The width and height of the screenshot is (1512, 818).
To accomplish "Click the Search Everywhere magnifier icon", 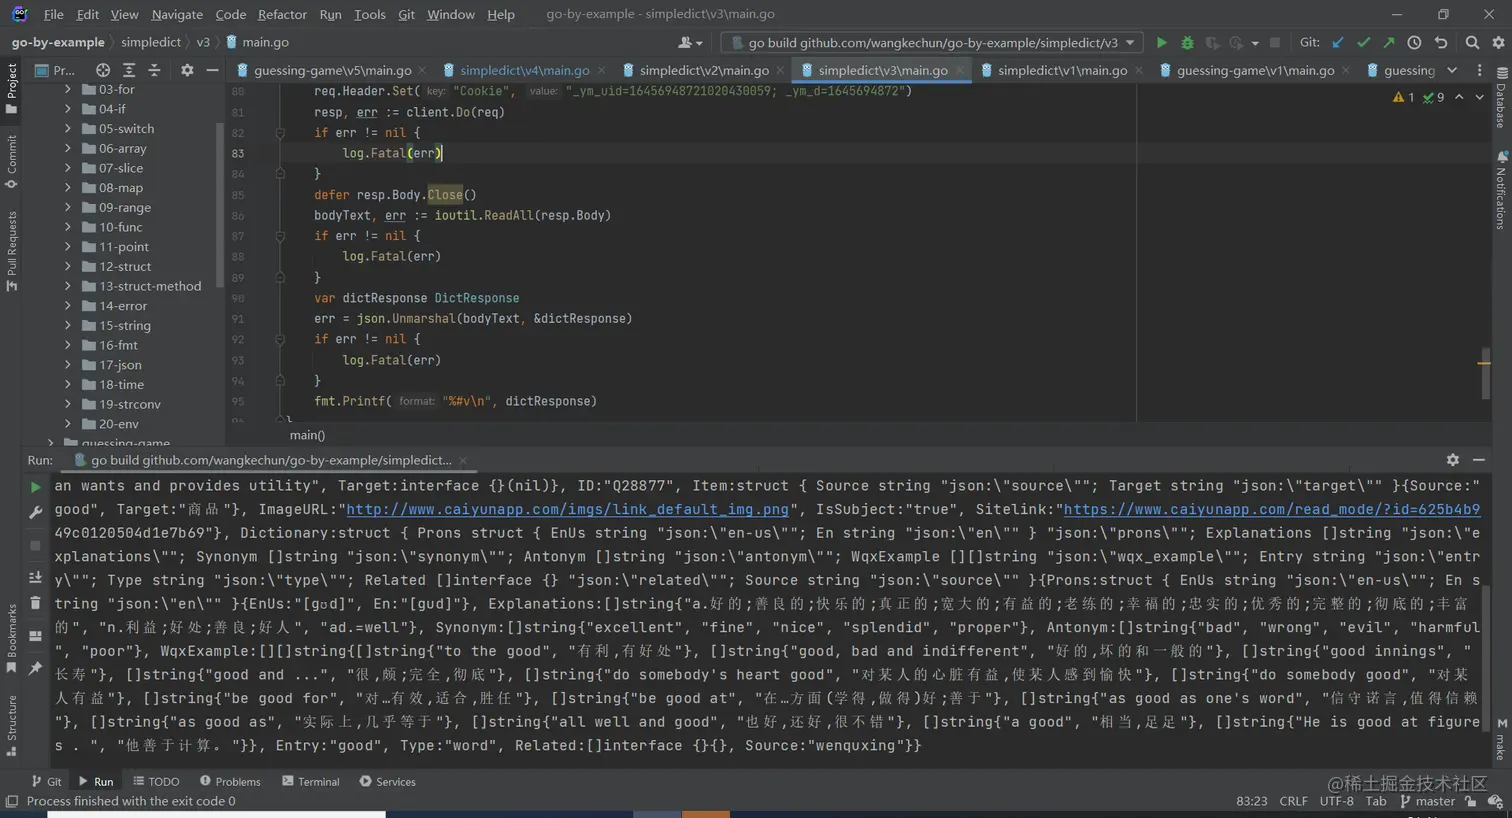I will pyautogui.click(x=1472, y=43).
